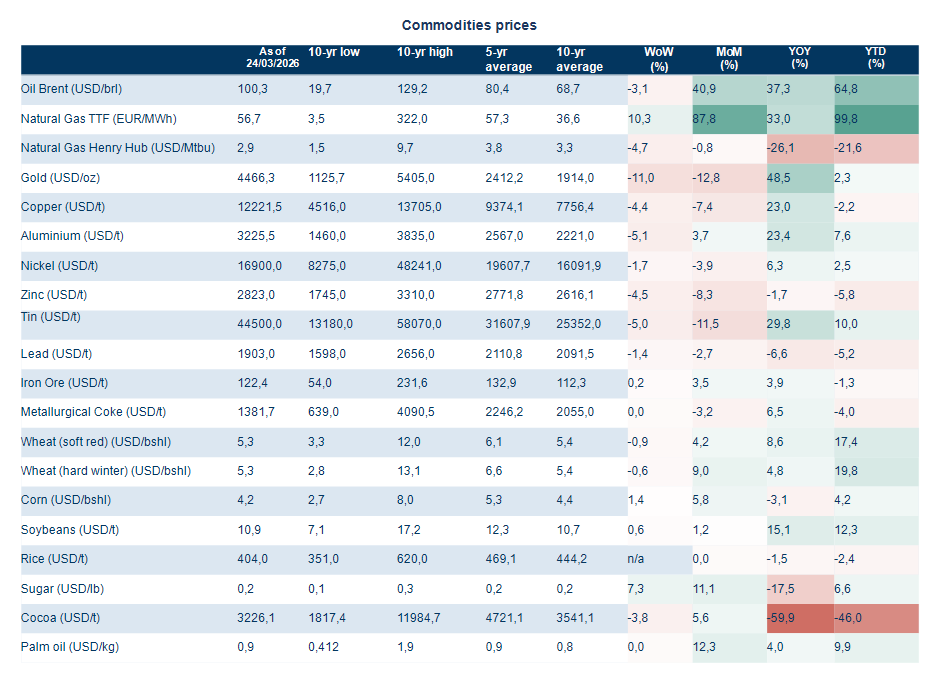Click the red -46,0 YTD cell

(x=876, y=618)
